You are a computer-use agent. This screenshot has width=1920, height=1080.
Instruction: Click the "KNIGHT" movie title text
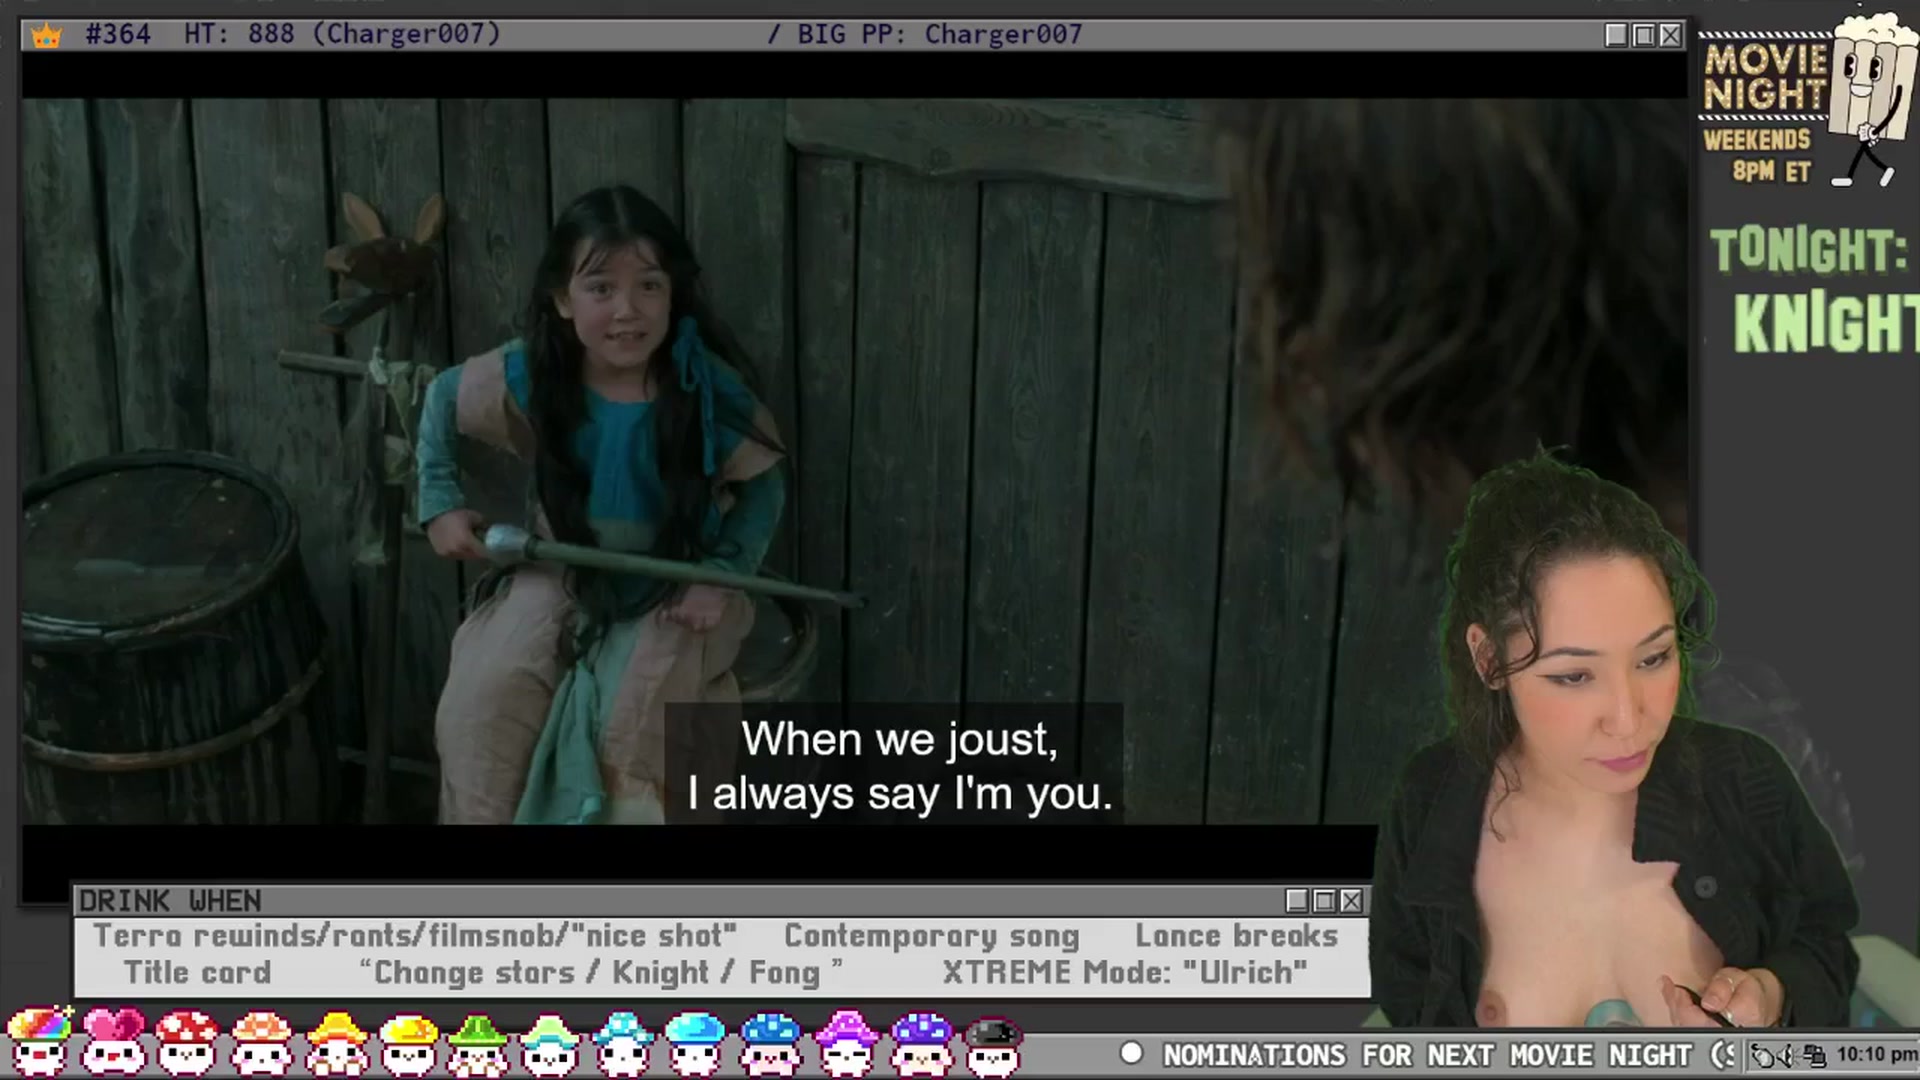tap(1826, 322)
